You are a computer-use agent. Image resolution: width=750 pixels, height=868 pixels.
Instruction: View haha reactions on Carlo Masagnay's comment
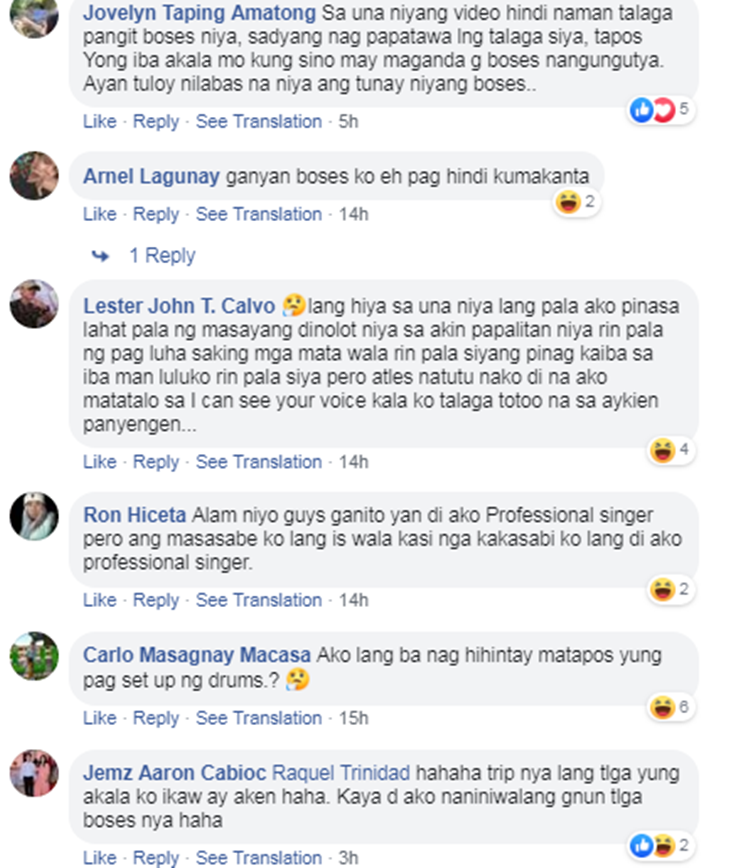671,707
